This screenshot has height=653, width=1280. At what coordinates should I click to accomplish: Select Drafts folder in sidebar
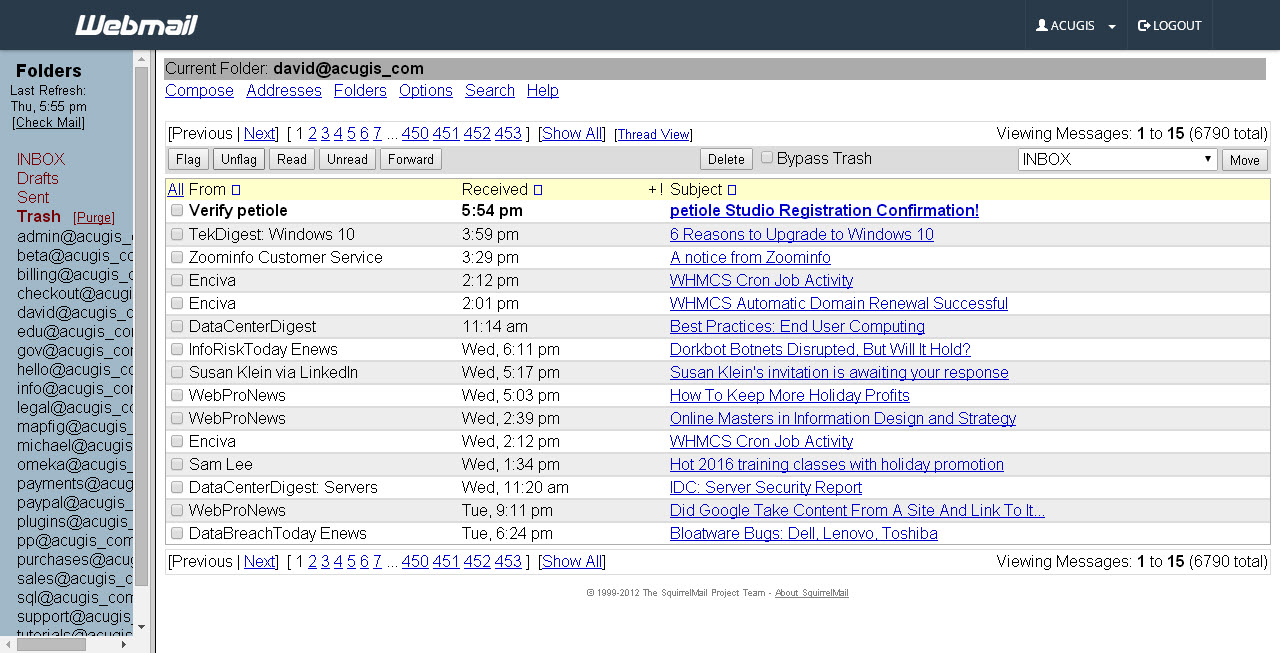point(38,179)
